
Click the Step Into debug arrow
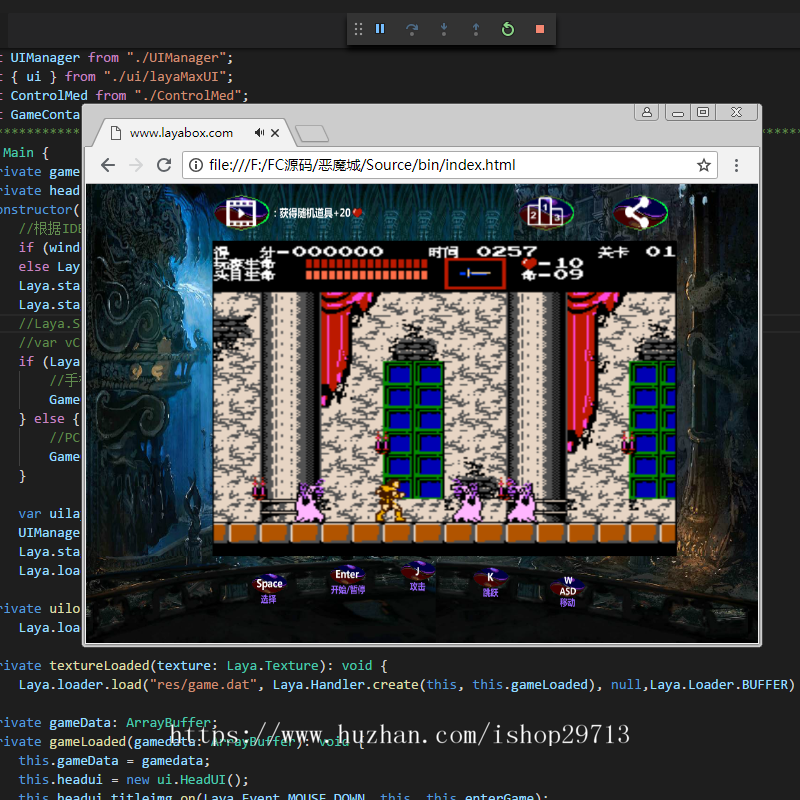[x=444, y=29]
